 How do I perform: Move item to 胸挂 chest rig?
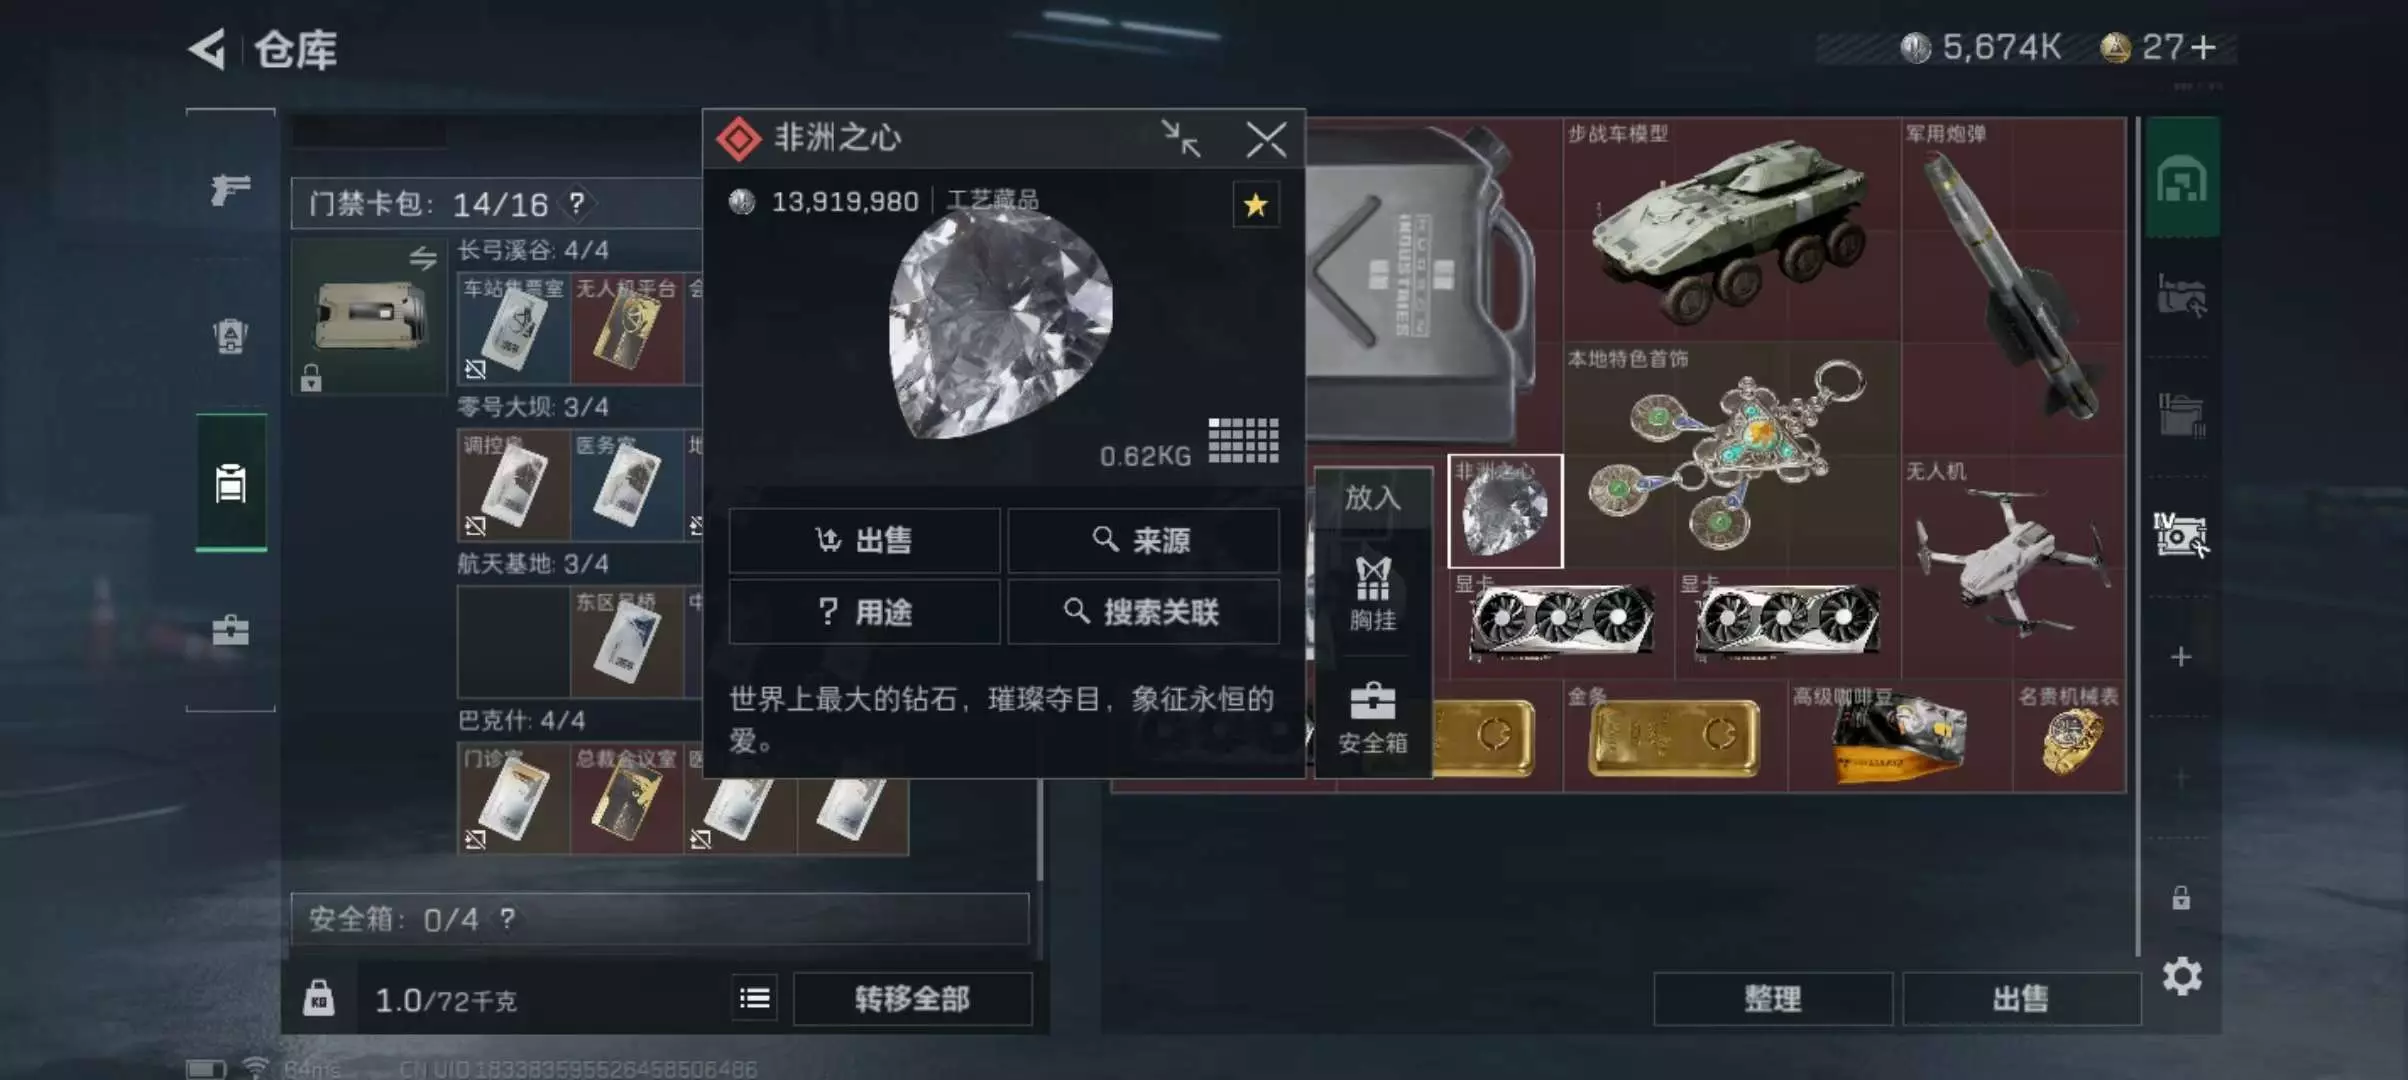(1373, 594)
